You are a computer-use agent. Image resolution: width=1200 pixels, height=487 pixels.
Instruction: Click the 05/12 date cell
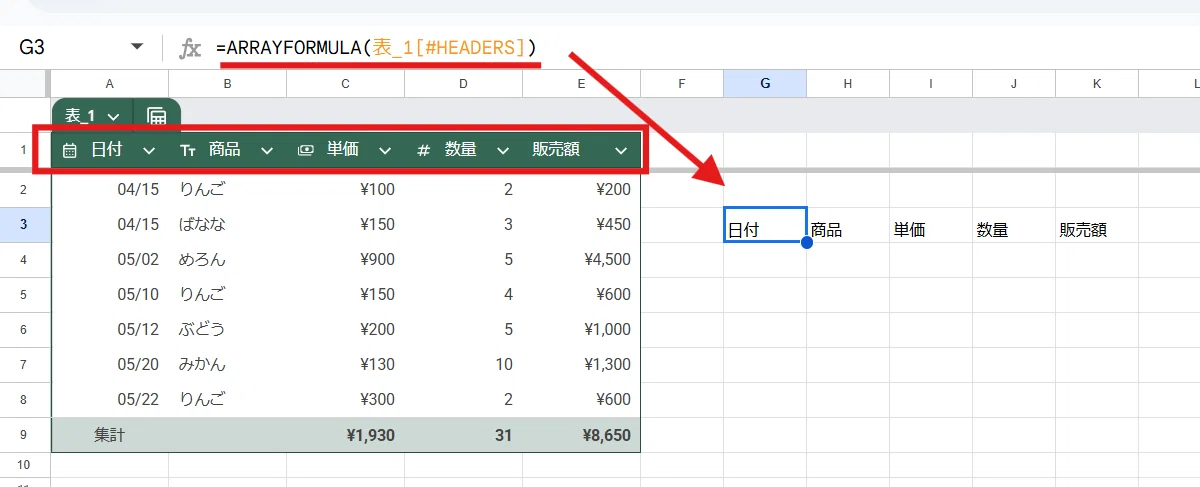(110, 329)
